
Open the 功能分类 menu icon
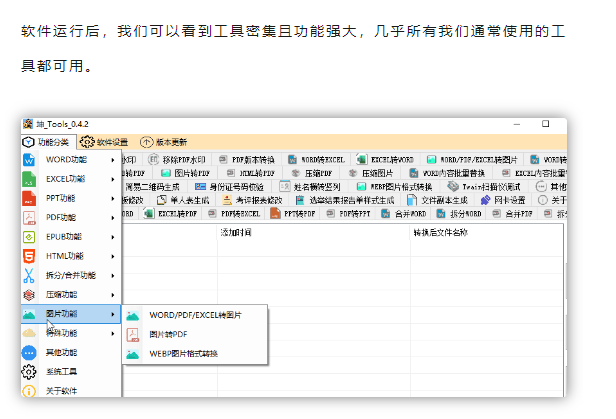coord(28,142)
